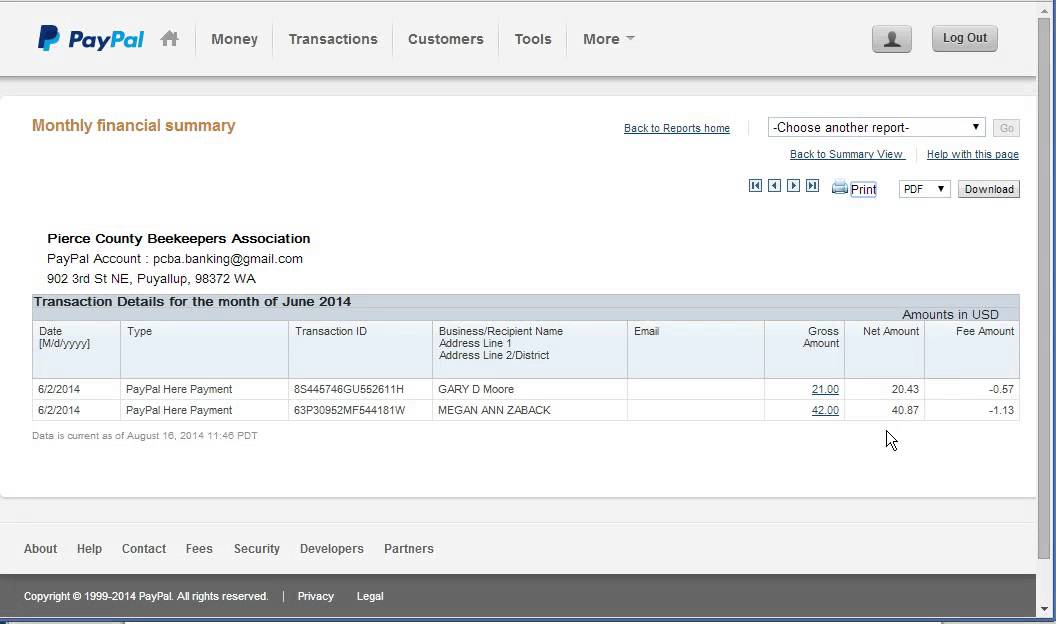Screen dimensions: 1056x624
Task: Open the Choose another report dropdown
Action: 876,127
